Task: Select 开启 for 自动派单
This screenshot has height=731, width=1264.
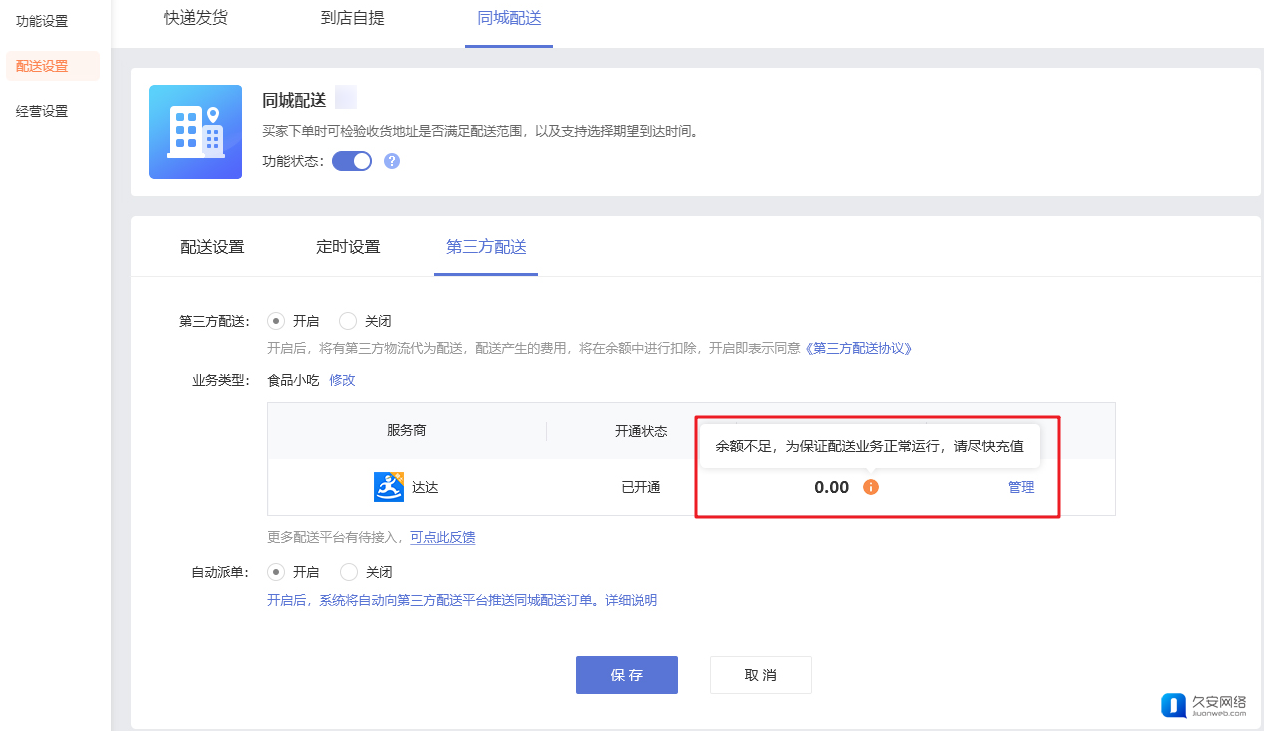Action: [x=276, y=572]
